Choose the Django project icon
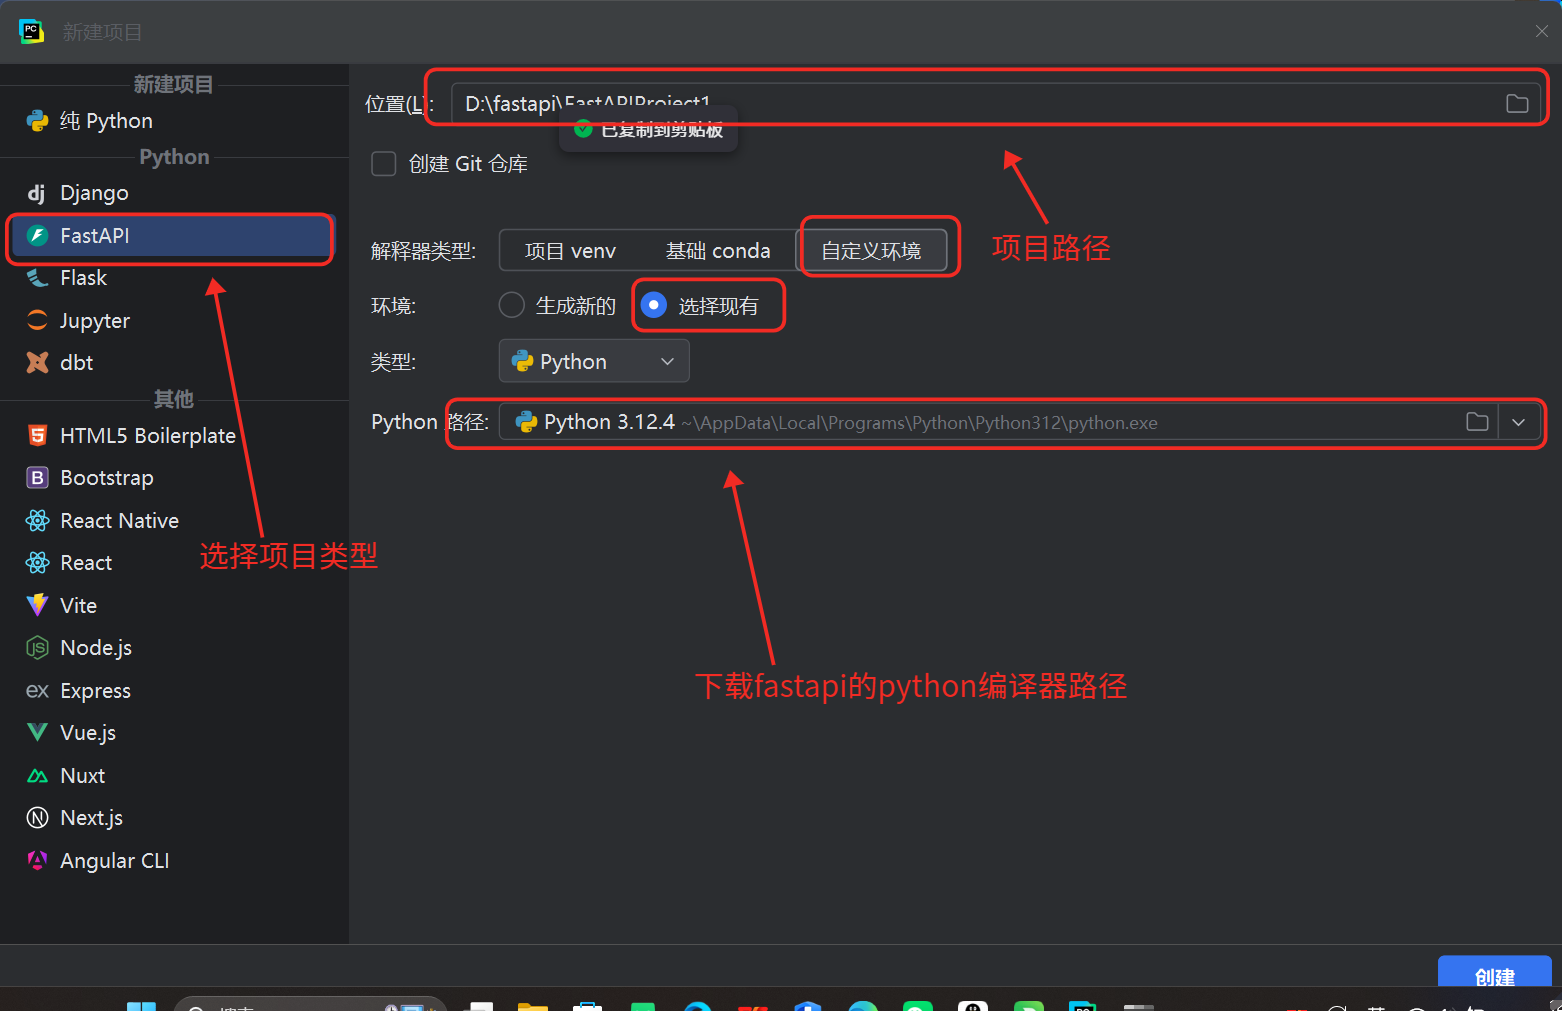The width and height of the screenshot is (1562, 1011). [37, 193]
